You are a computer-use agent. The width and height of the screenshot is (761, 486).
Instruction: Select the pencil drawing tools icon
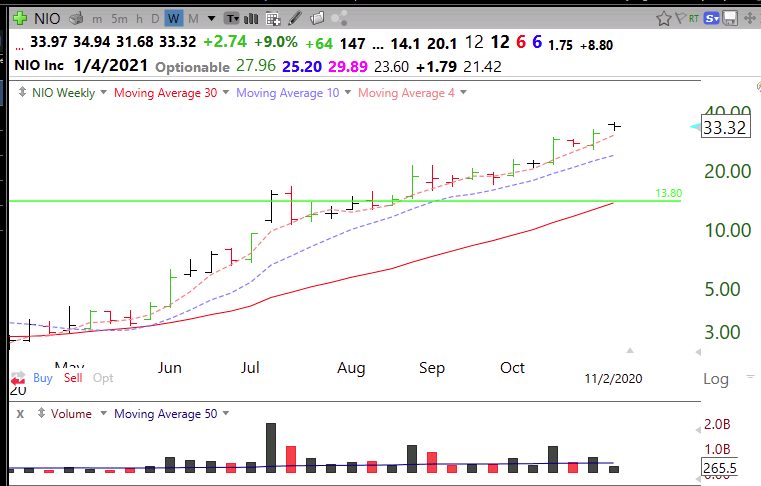(295, 19)
